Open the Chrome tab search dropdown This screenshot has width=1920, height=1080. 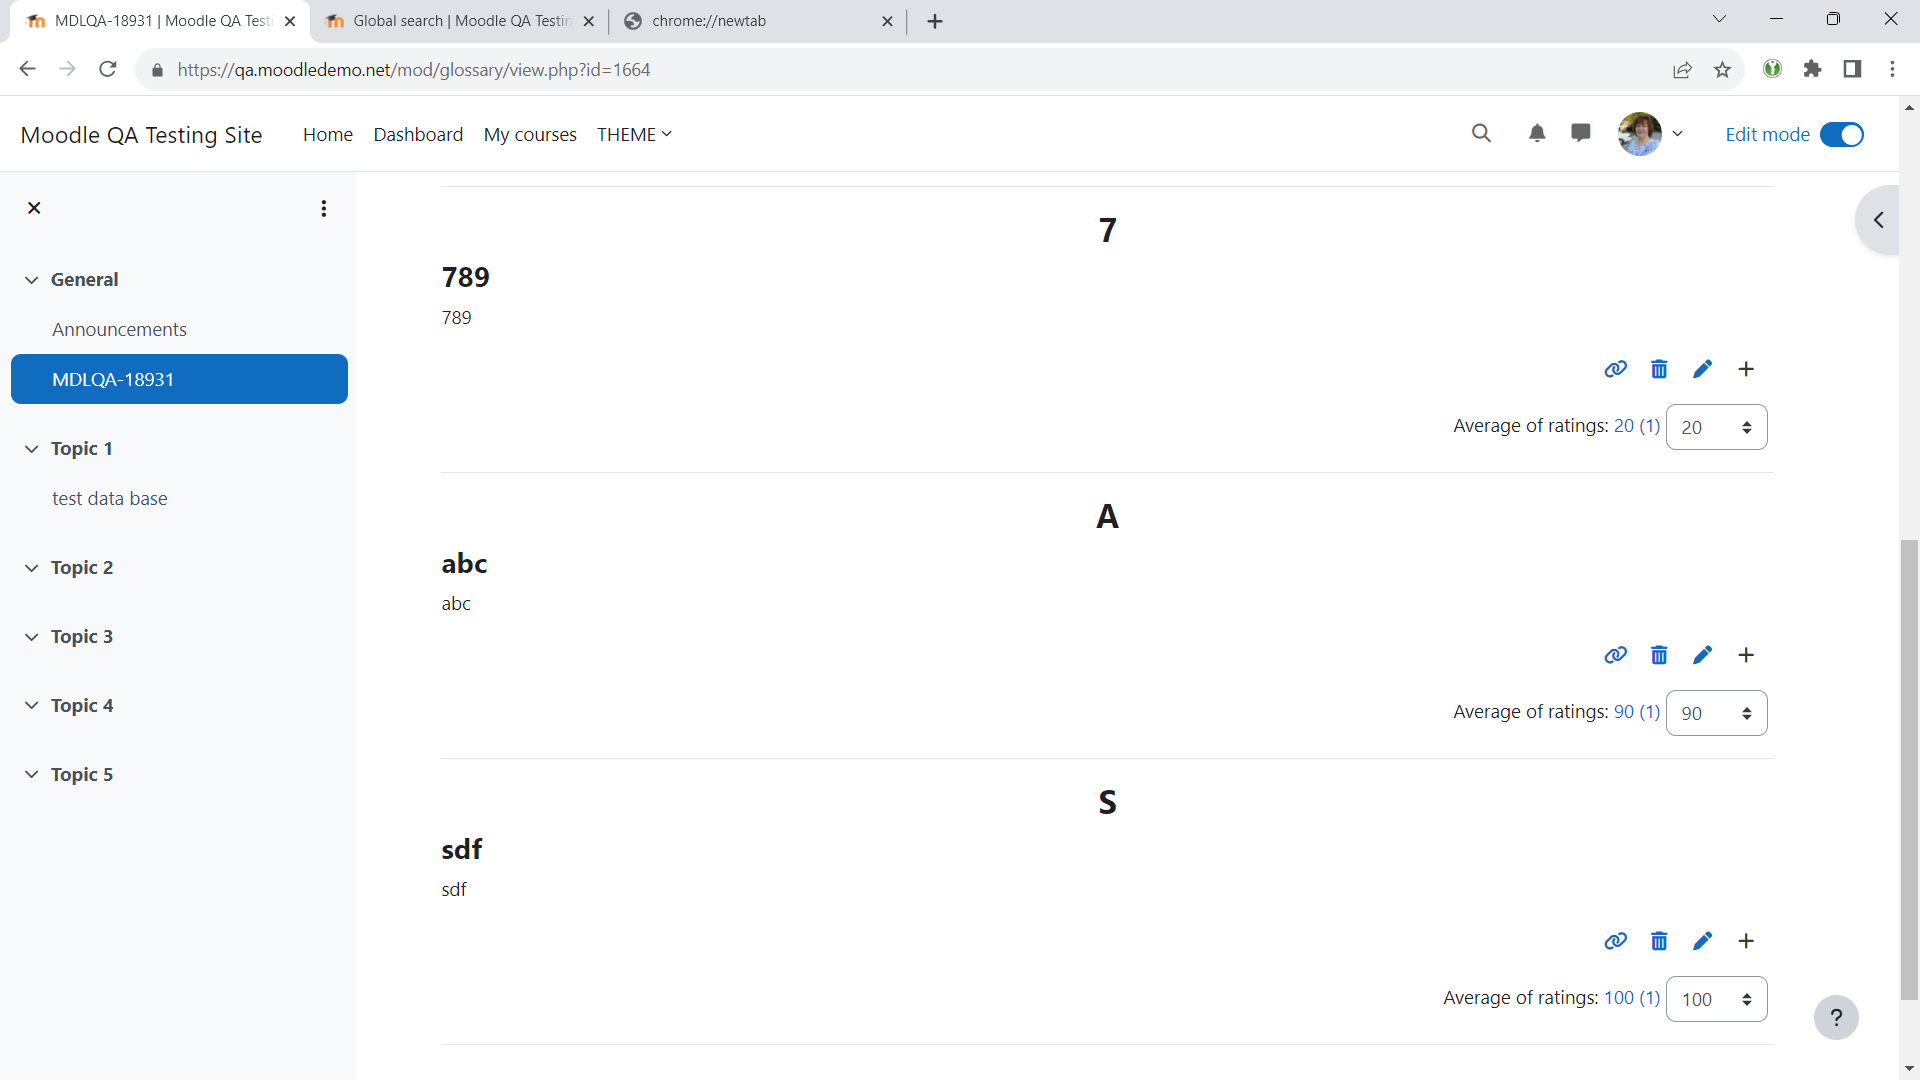1719,19
